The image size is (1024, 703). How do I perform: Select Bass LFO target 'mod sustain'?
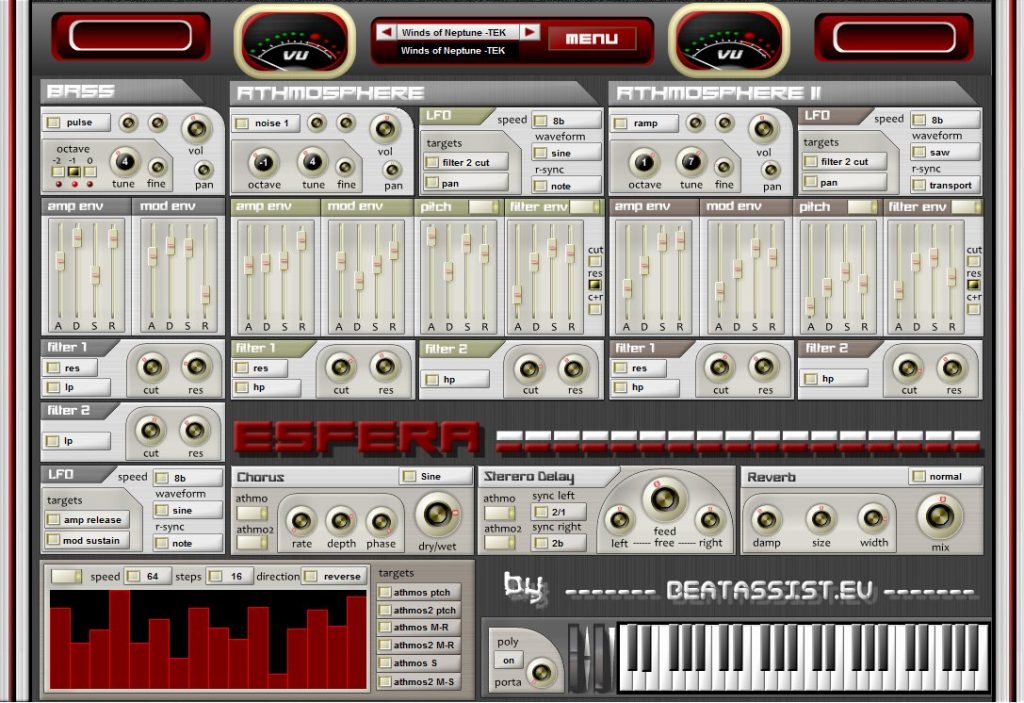pyautogui.click(x=87, y=540)
